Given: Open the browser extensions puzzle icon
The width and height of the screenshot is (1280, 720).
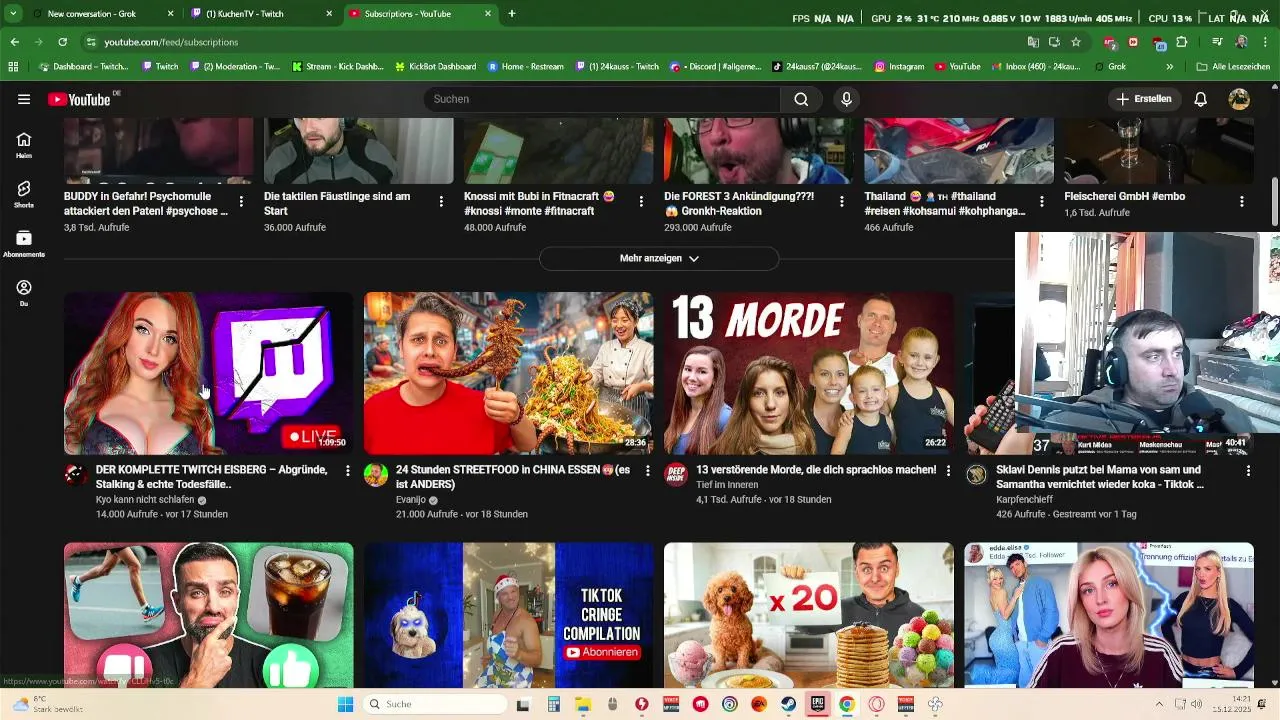Looking at the screenshot, I should coord(1182,42).
